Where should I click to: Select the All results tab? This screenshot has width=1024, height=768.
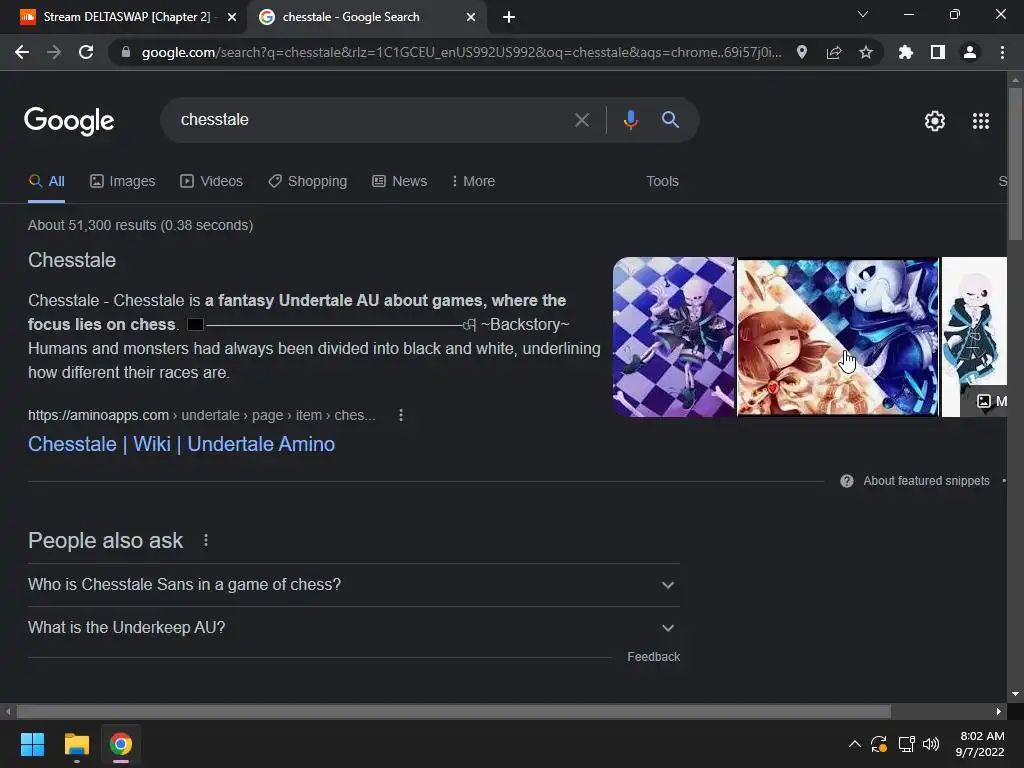click(46, 181)
